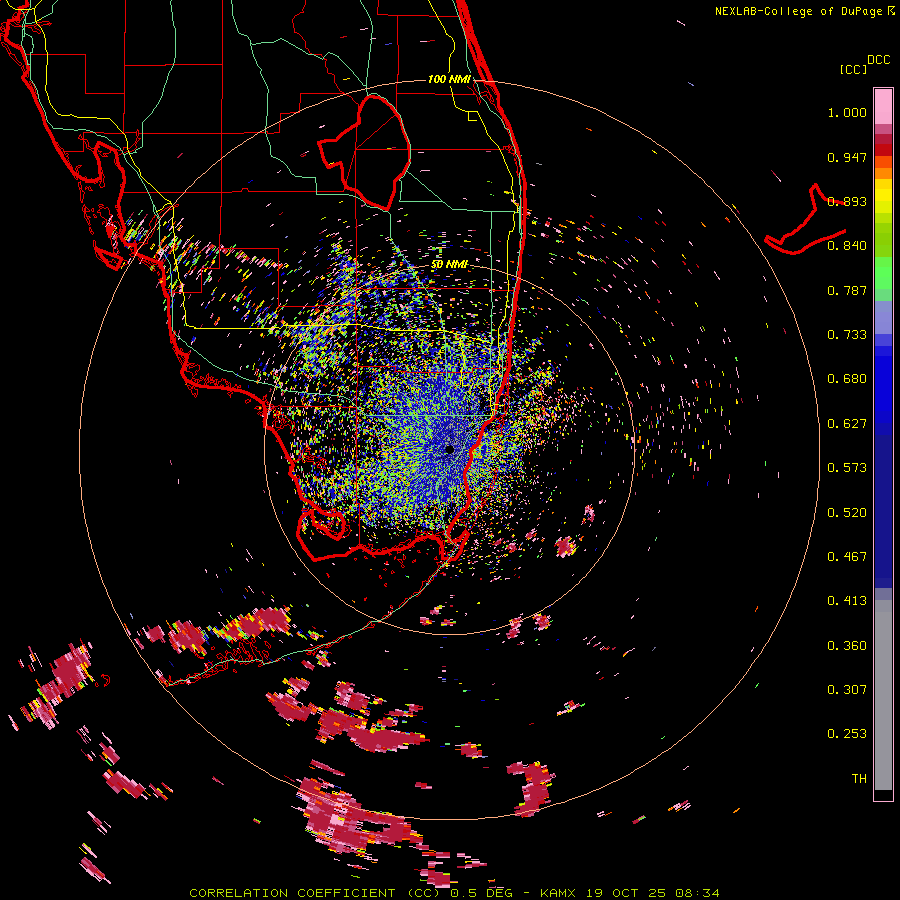Click the 0.360 value on color scale
This screenshot has height=900, width=900.
pyautogui.click(x=847, y=646)
